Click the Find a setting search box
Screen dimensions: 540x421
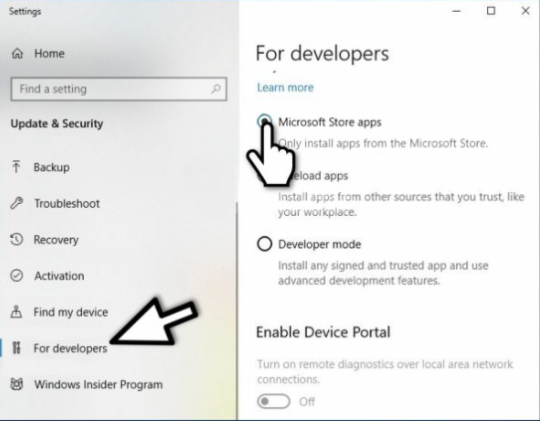click(118, 89)
